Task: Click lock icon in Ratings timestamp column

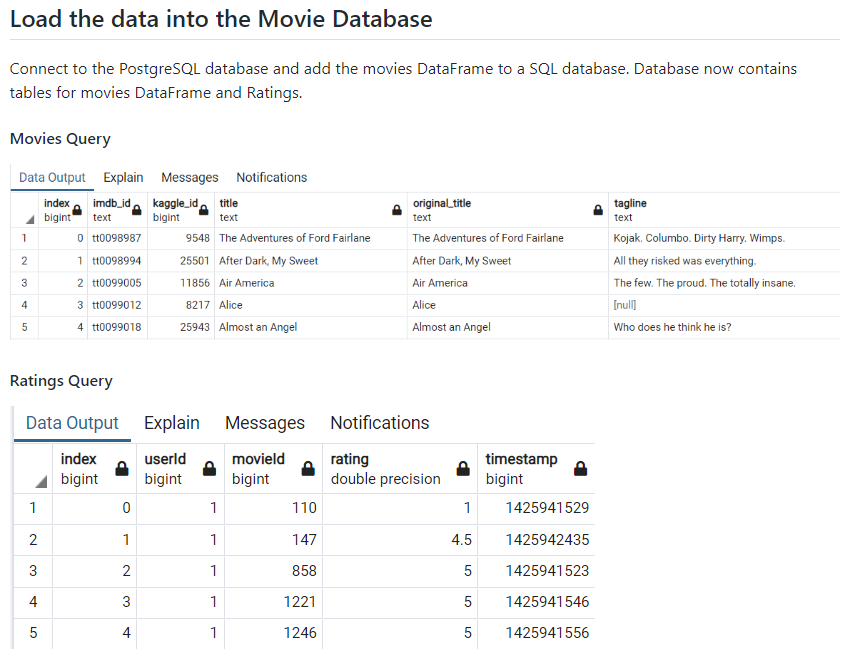Action: [580, 469]
